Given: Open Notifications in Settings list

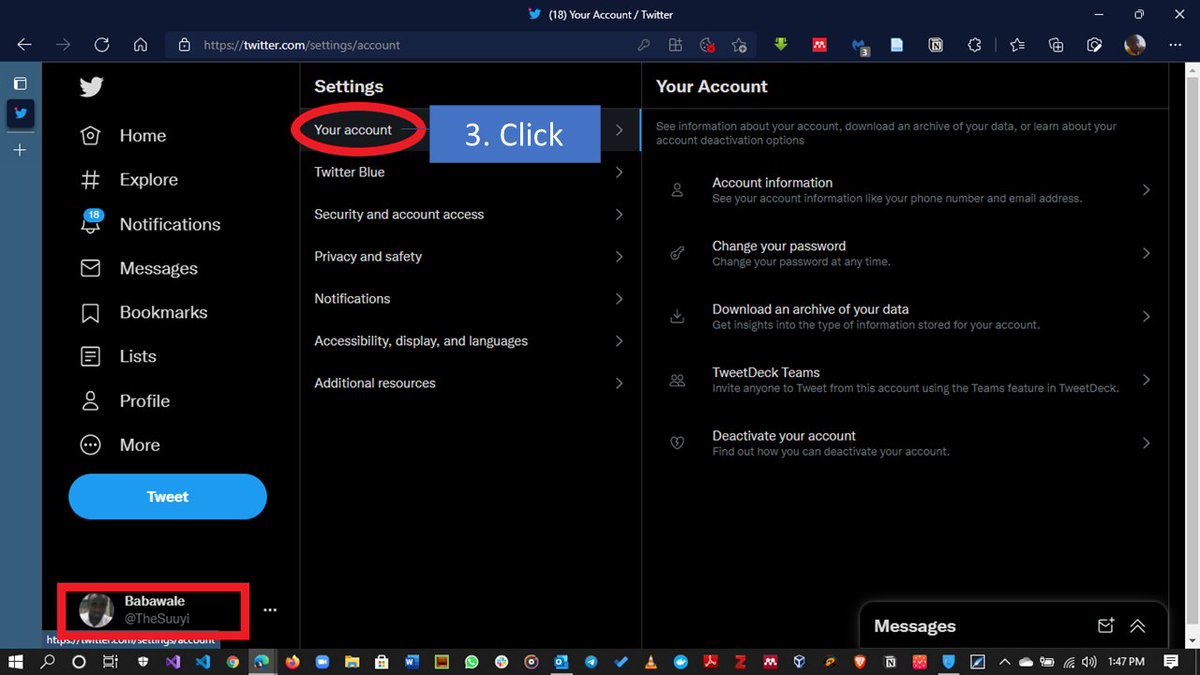Looking at the screenshot, I should [x=469, y=298].
